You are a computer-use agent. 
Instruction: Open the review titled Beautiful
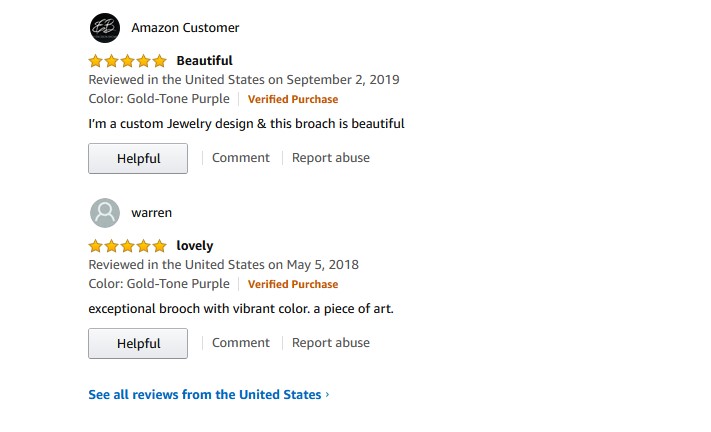click(x=204, y=61)
